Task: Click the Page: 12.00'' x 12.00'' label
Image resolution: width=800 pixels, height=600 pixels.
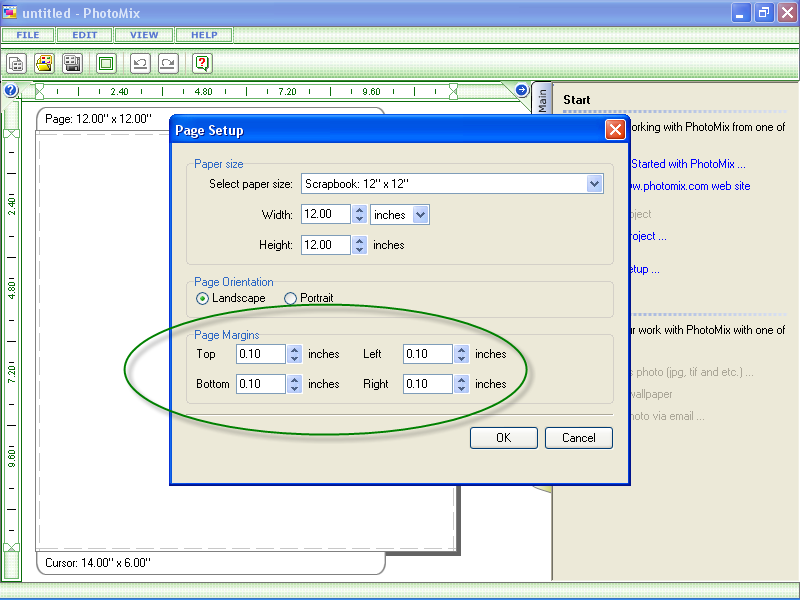Action: [x=98, y=119]
